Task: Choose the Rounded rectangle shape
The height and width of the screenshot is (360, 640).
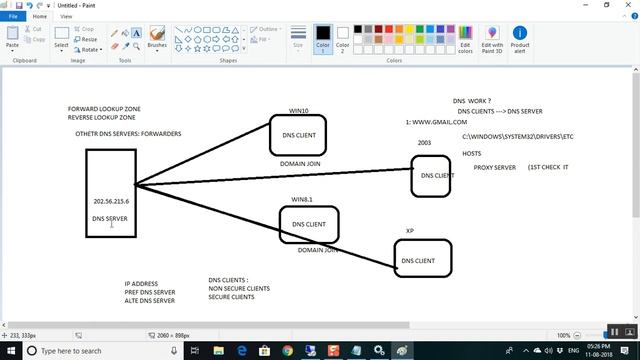Action: [216, 30]
